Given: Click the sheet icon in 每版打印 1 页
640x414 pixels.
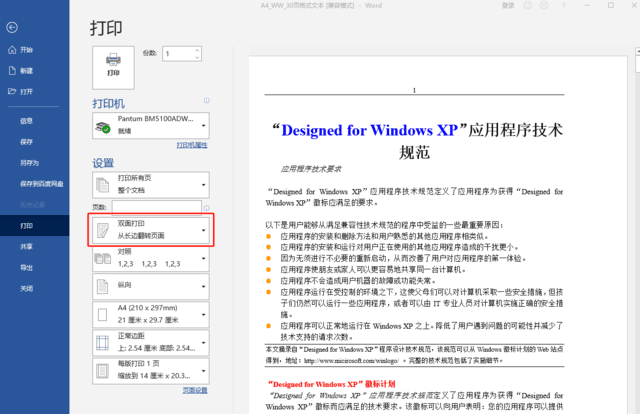Looking at the screenshot, I should coord(102,371).
